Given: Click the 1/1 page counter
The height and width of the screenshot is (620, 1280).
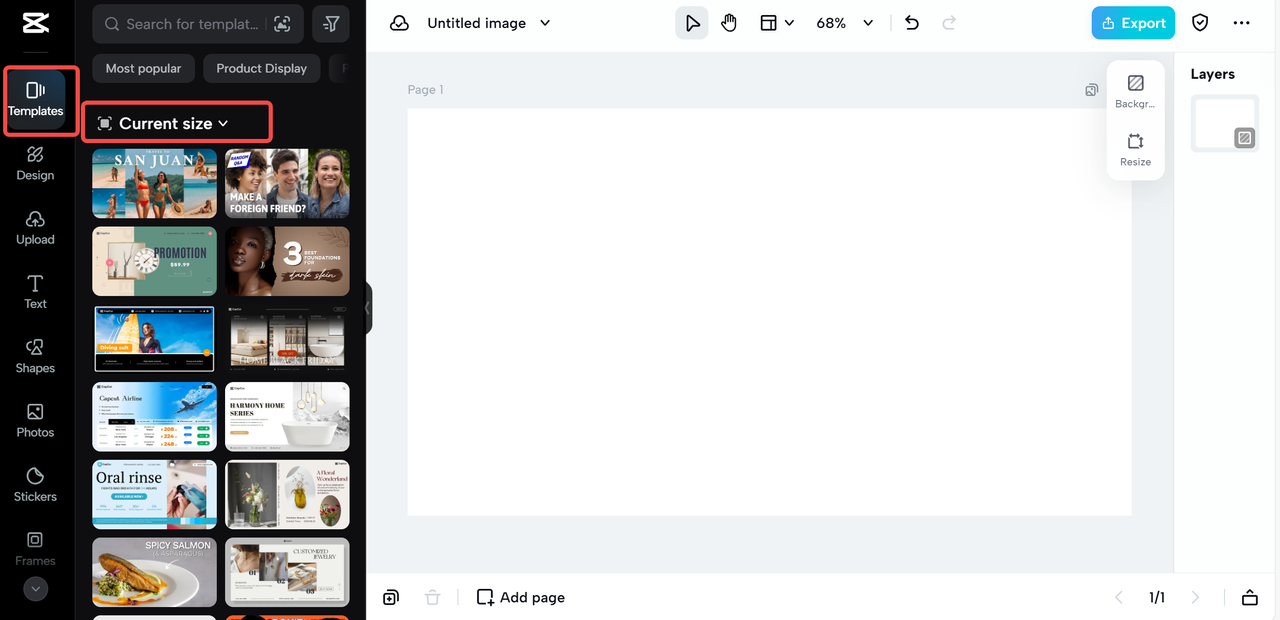Looking at the screenshot, I should point(1157,597).
